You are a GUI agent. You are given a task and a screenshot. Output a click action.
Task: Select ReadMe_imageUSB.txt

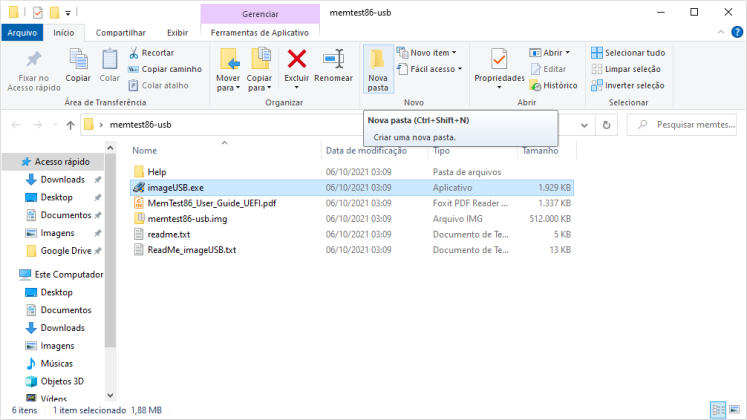click(192, 250)
